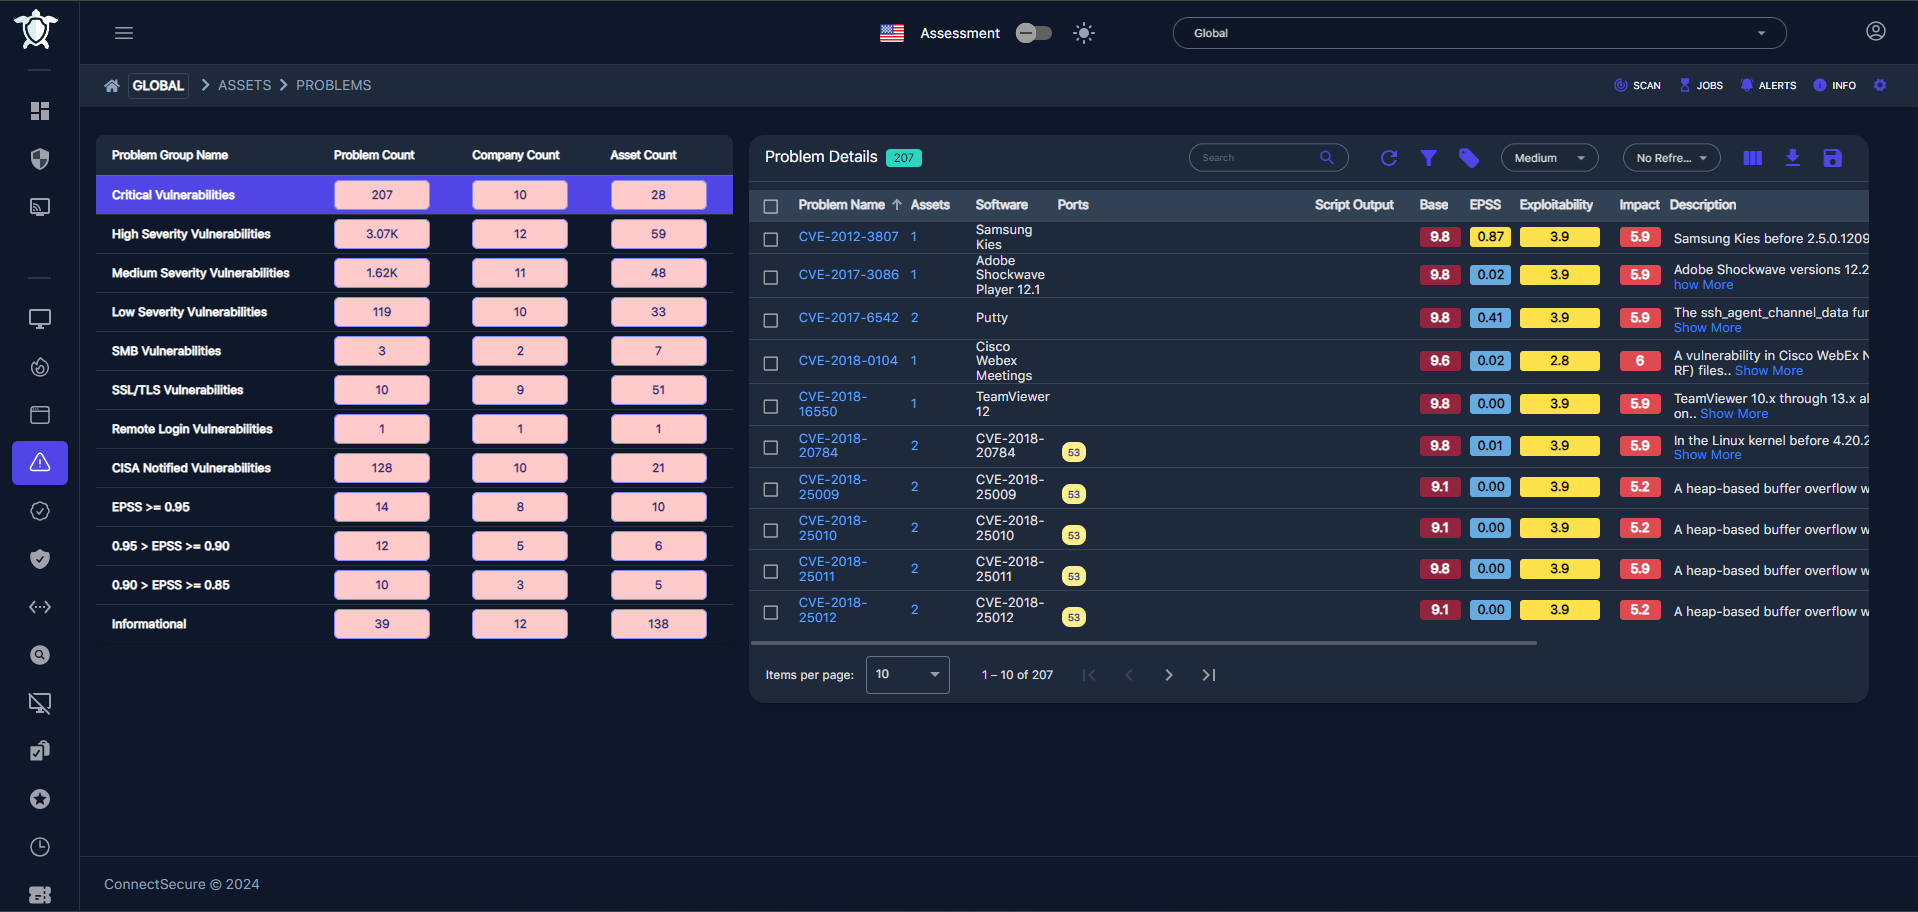Open the Global company selector dropdown
The width and height of the screenshot is (1918, 912).
[1479, 32]
